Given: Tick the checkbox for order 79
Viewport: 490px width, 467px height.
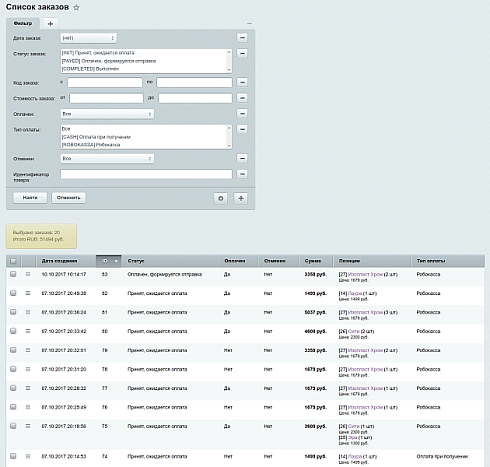Looking at the screenshot, I should pyautogui.click(x=13, y=350).
